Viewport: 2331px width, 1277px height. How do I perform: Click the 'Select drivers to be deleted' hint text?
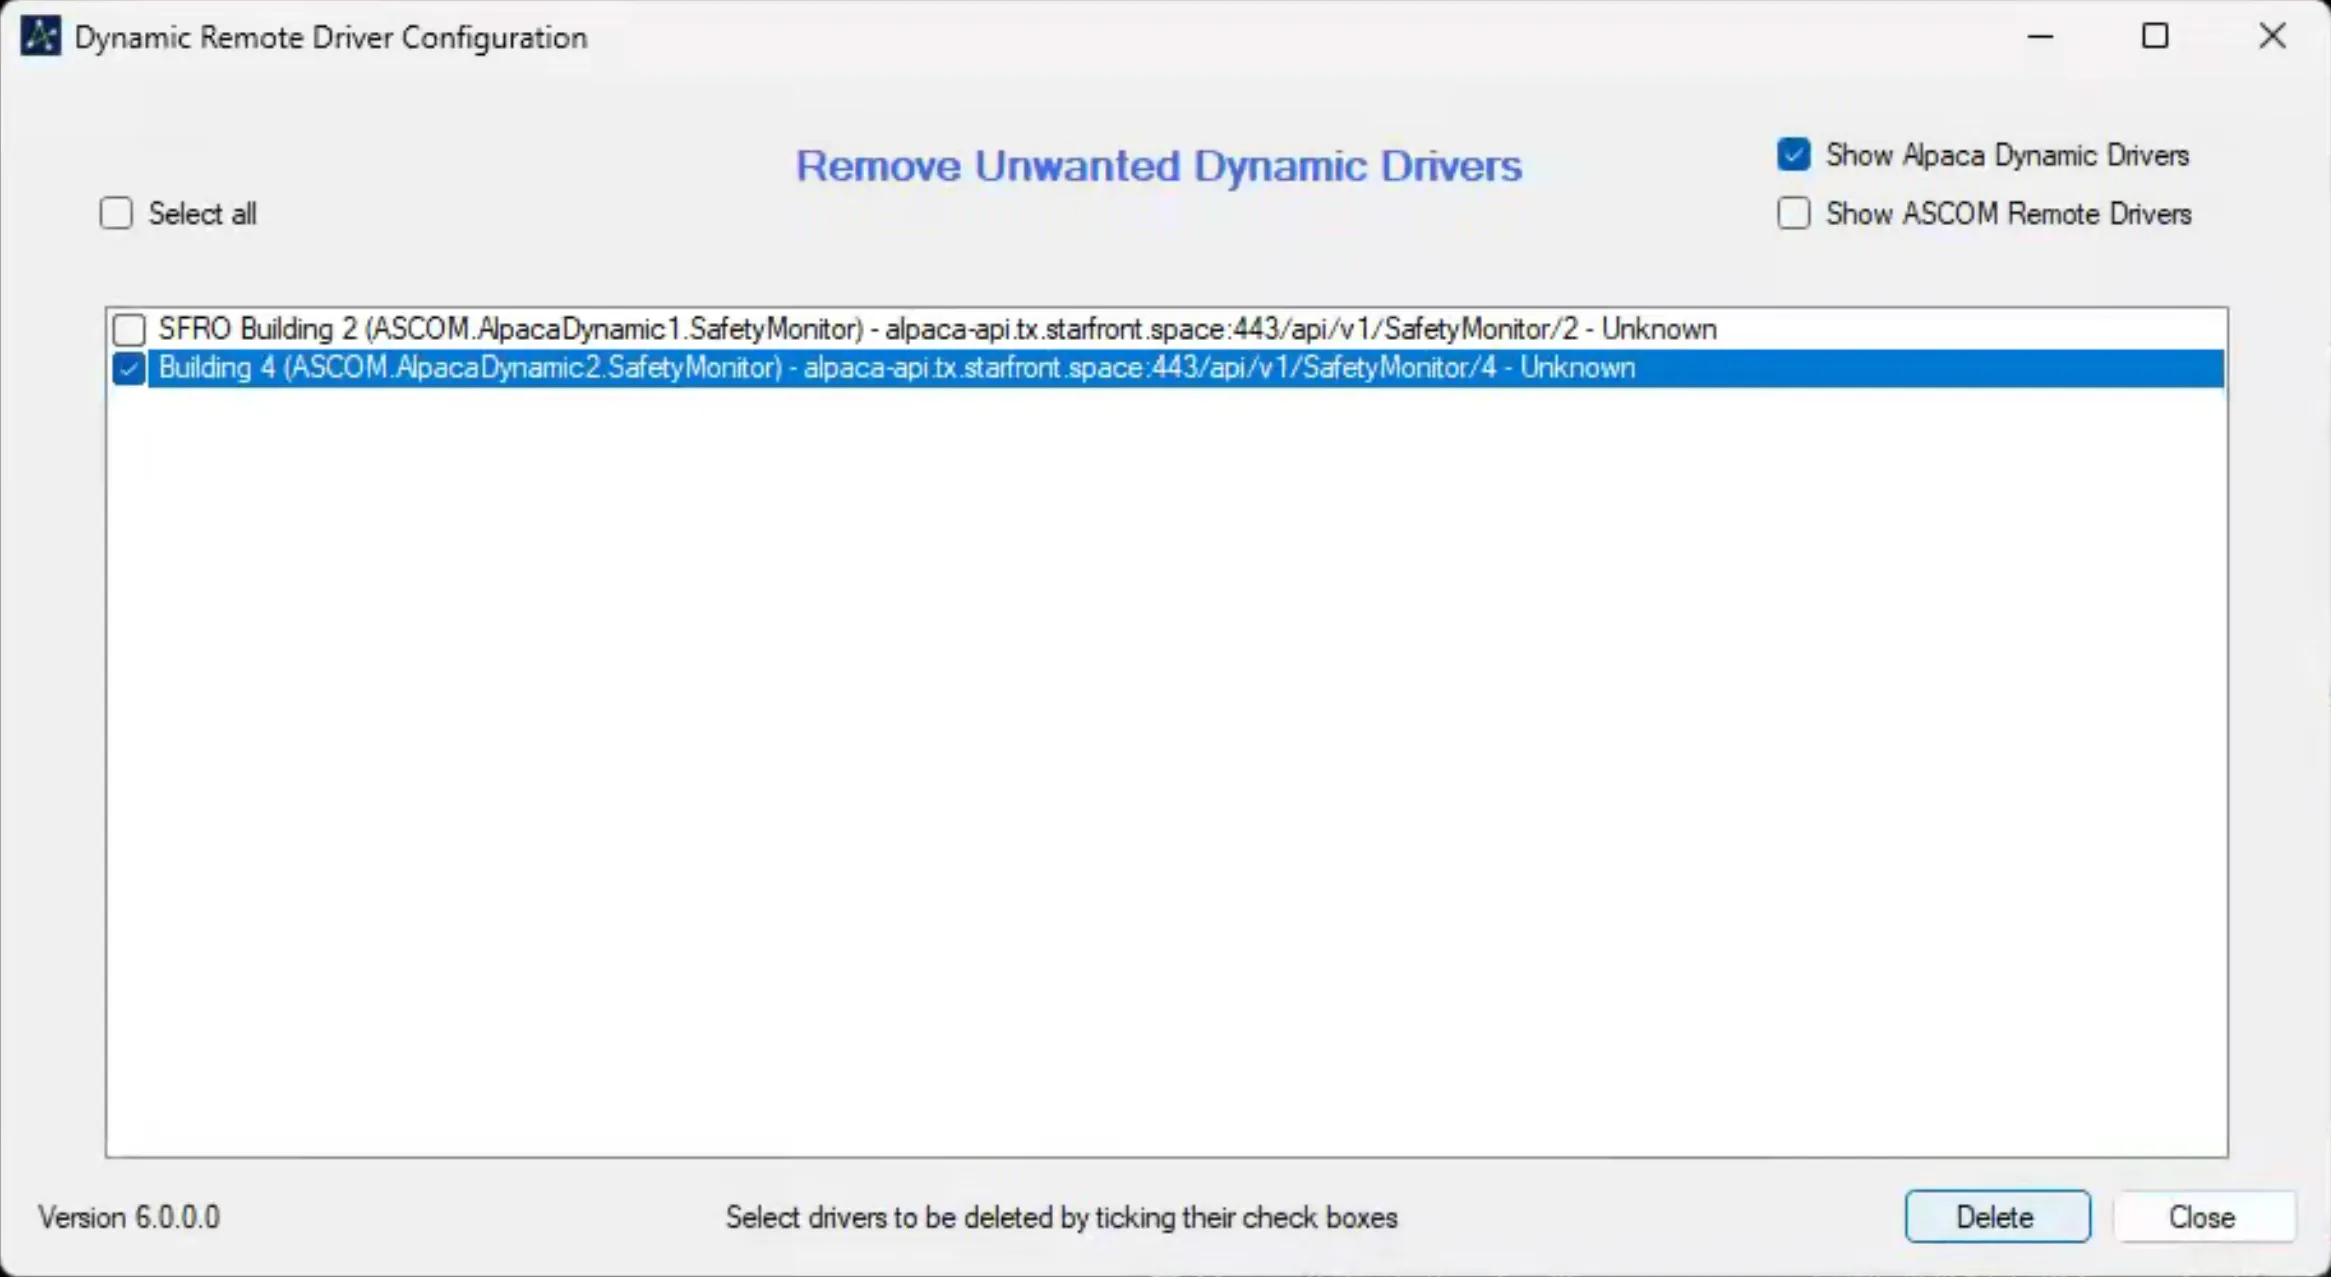(x=1061, y=1217)
